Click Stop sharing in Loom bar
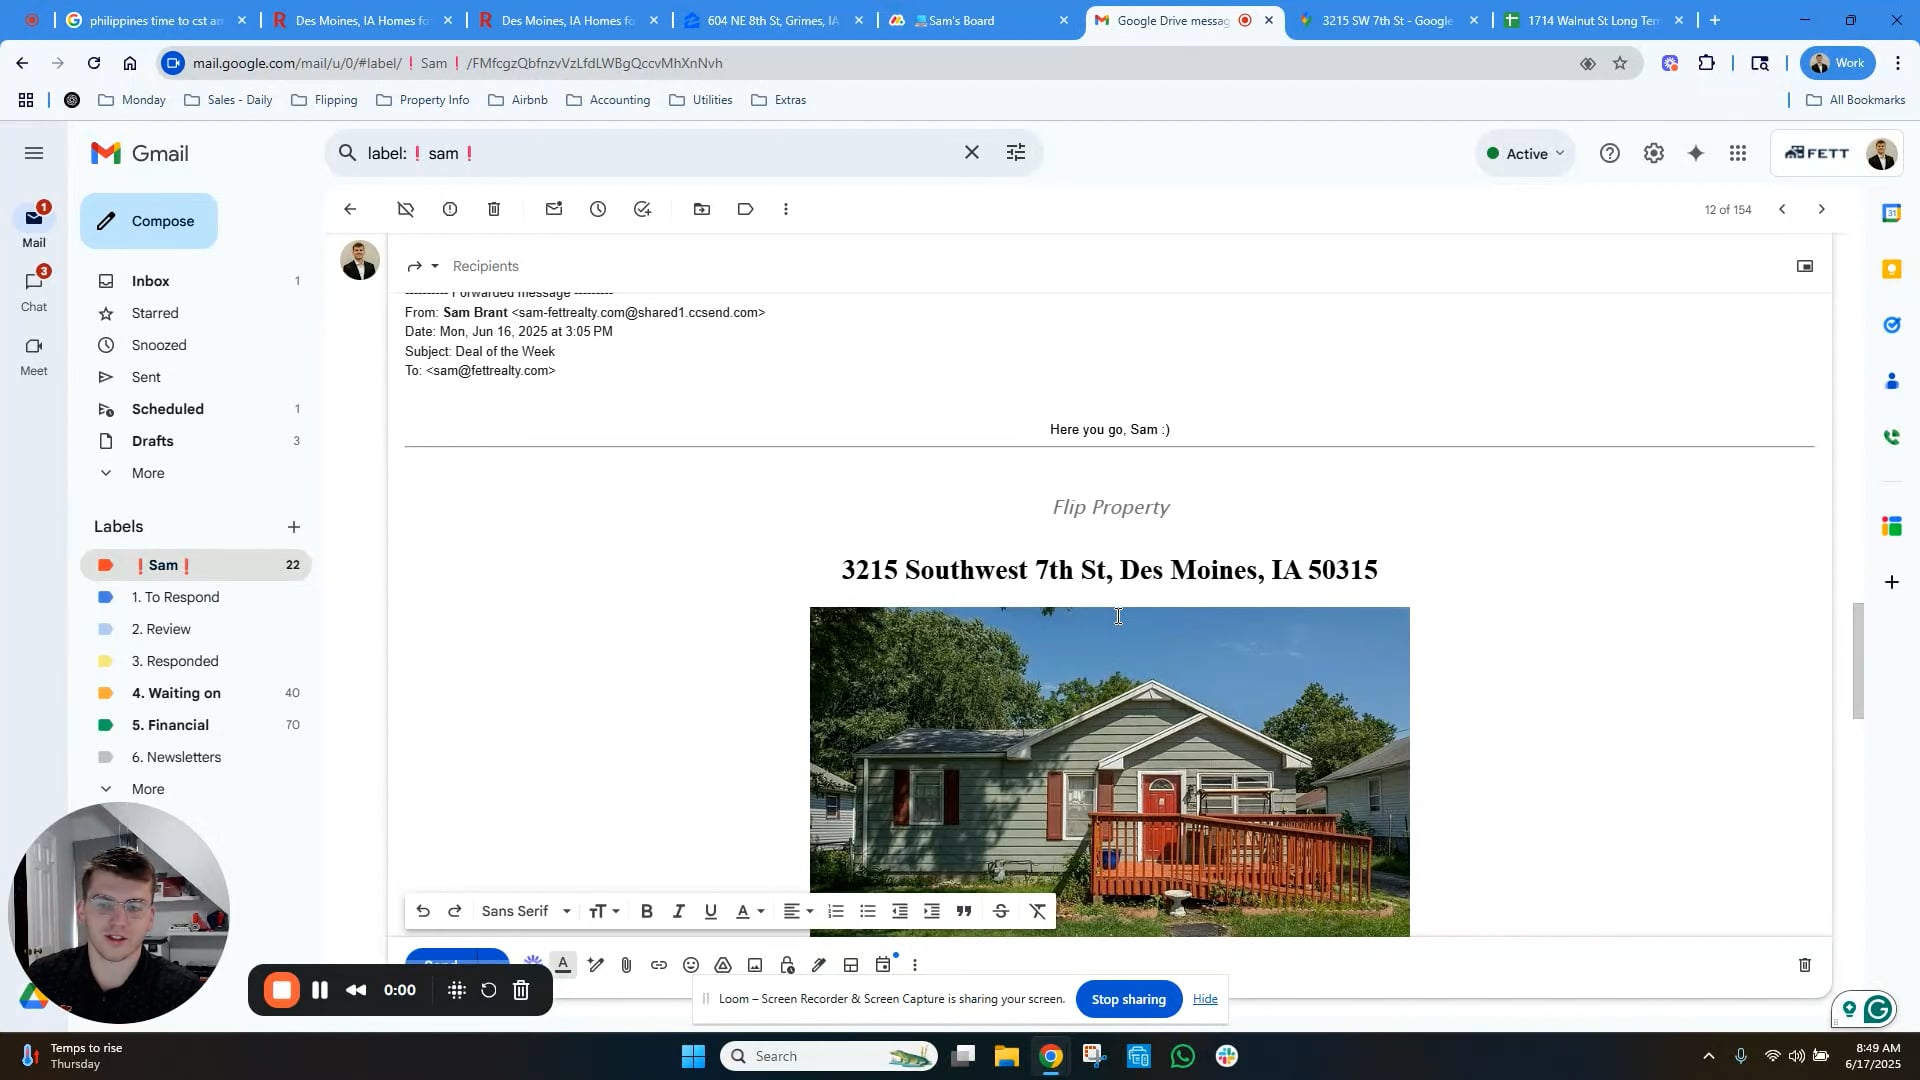Viewport: 1920px width, 1080px height. 1128,999
